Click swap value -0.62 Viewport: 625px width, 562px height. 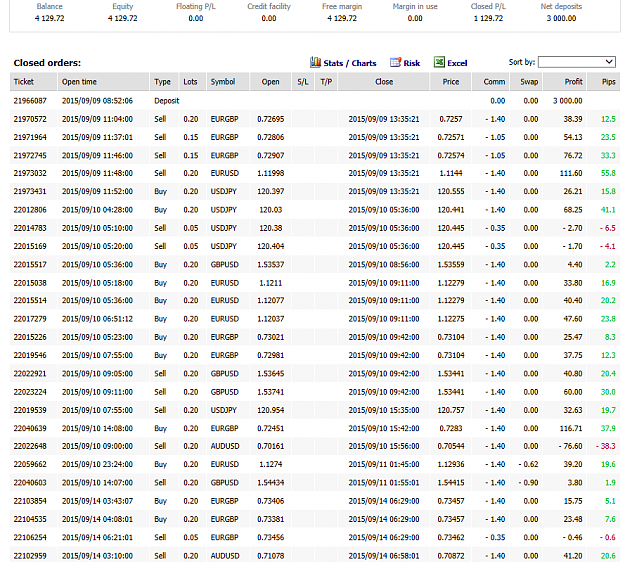(x=529, y=464)
